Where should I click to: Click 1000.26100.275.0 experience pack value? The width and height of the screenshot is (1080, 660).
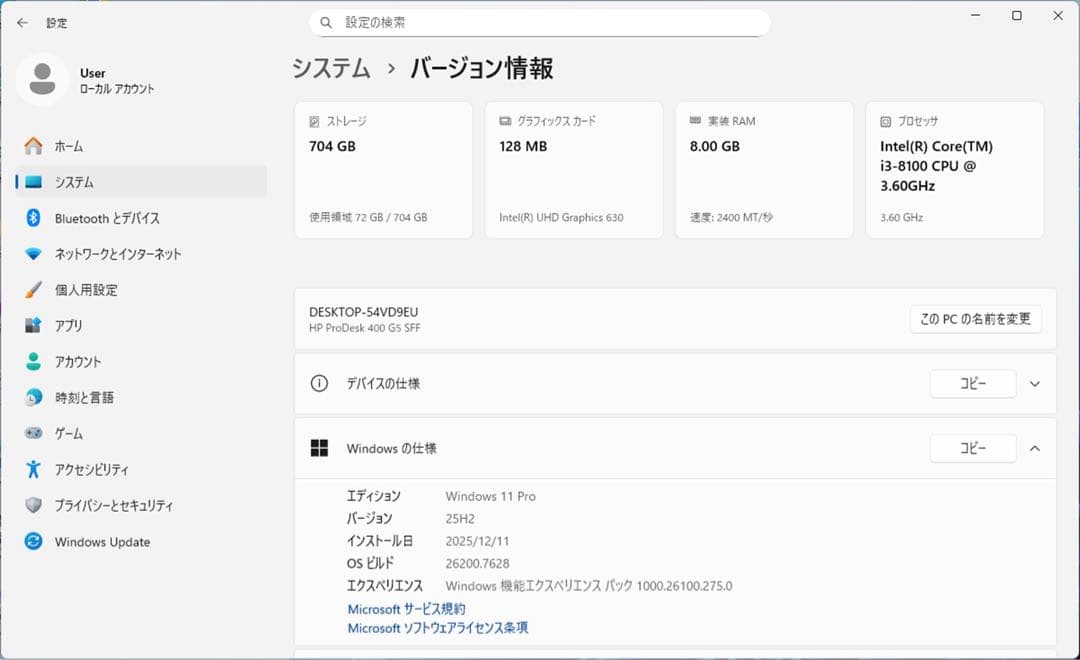(x=685, y=586)
